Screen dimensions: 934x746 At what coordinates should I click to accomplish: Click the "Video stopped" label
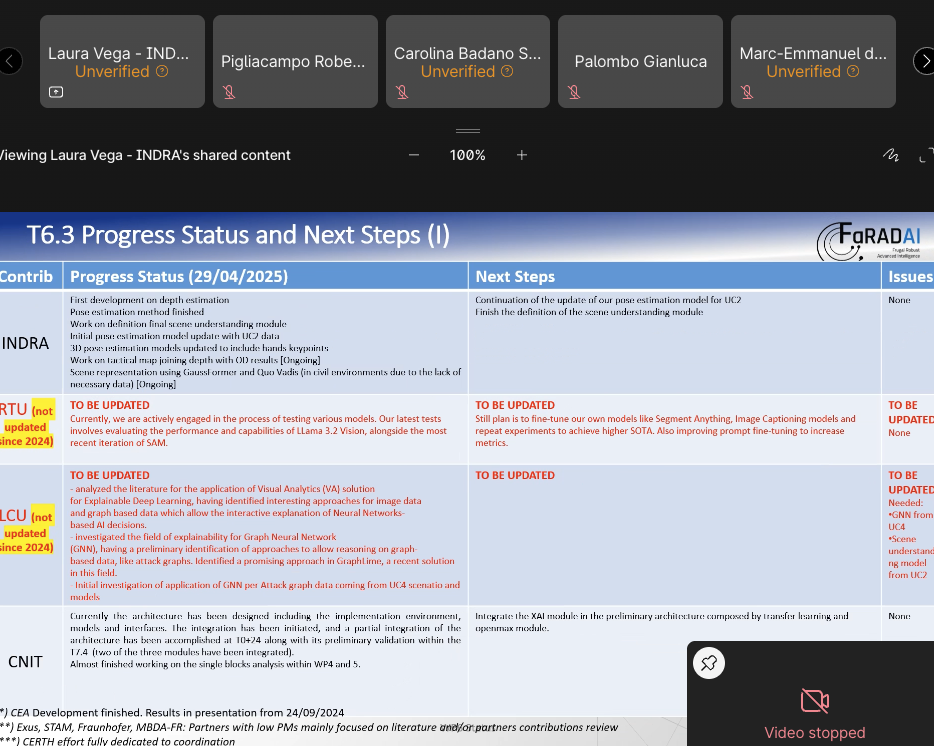click(815, 732)
